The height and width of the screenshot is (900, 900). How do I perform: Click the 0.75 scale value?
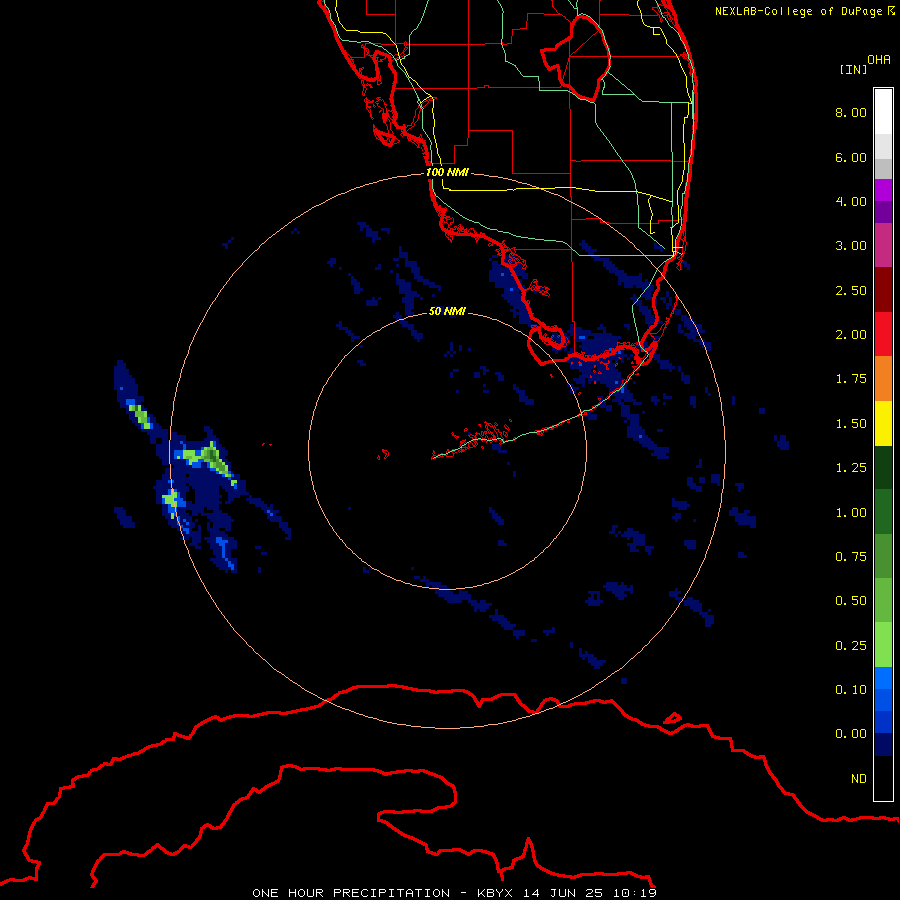tap(851, 557)
